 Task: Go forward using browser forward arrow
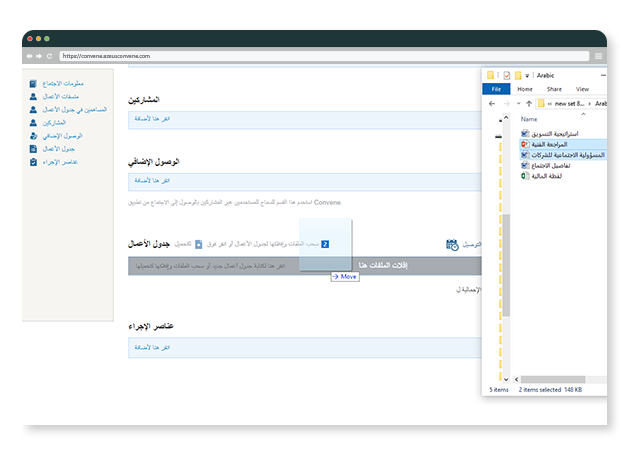(x=39, y=56)
